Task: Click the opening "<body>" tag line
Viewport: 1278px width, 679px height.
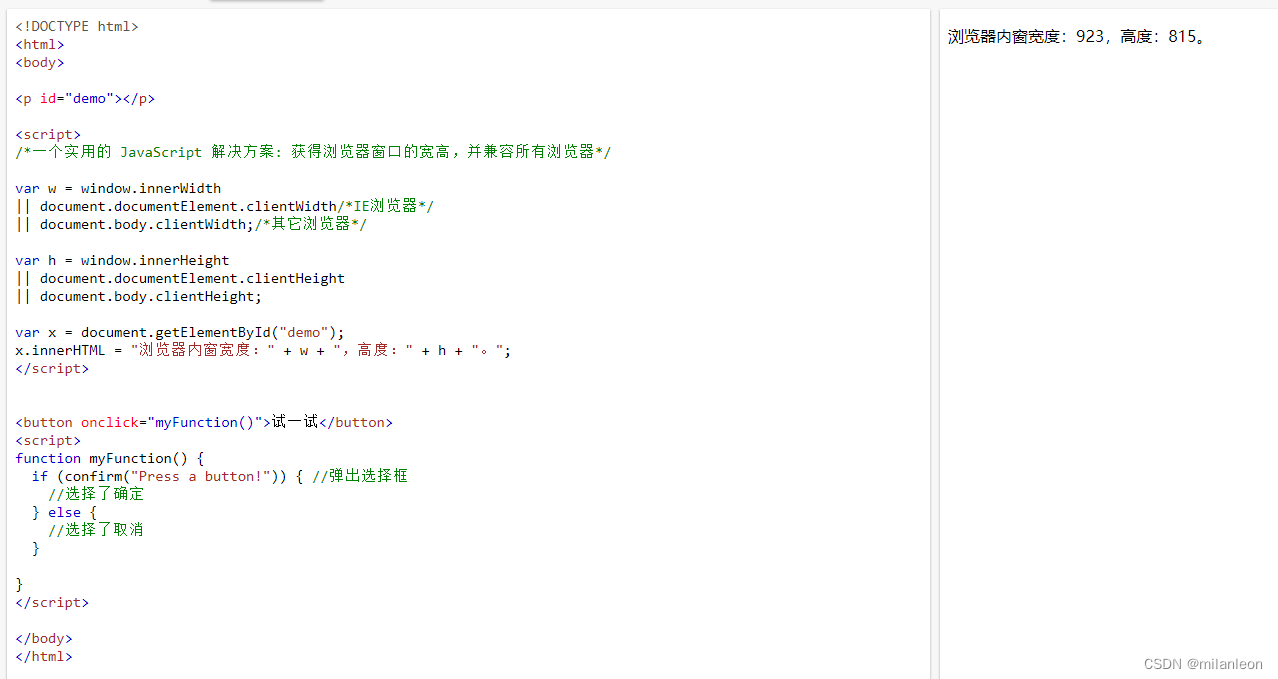Action: tap(40, 63)
